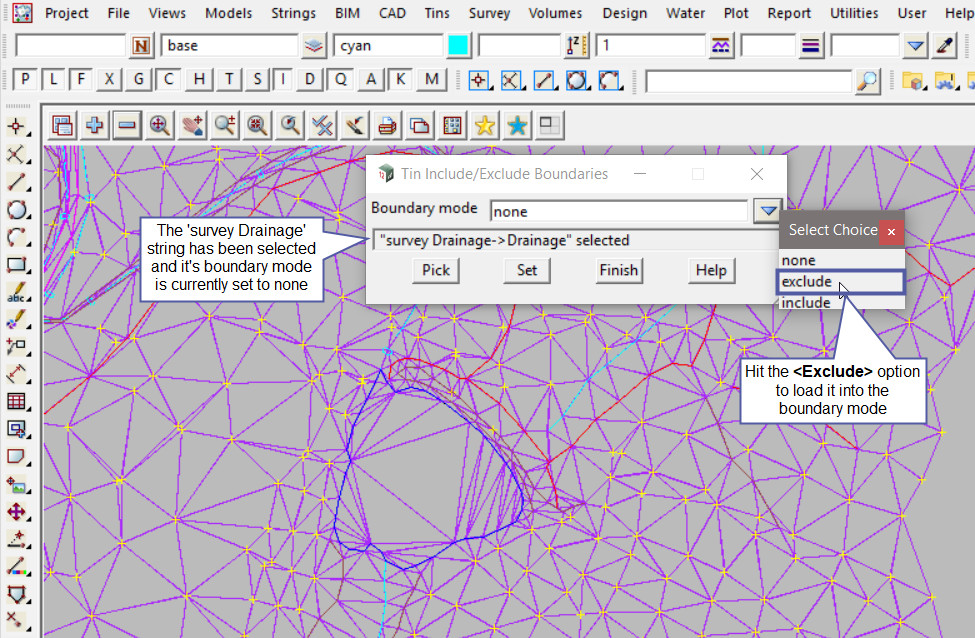Toggle the M snap button
The height and width of the screenshot is (638, 975).
431,80
